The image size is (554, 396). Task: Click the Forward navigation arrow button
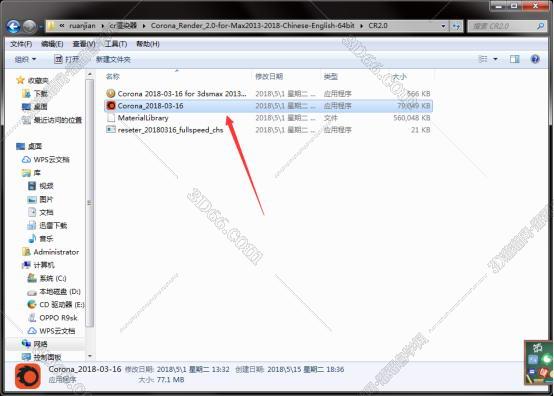pyautogui.click(x=30, y=26)
